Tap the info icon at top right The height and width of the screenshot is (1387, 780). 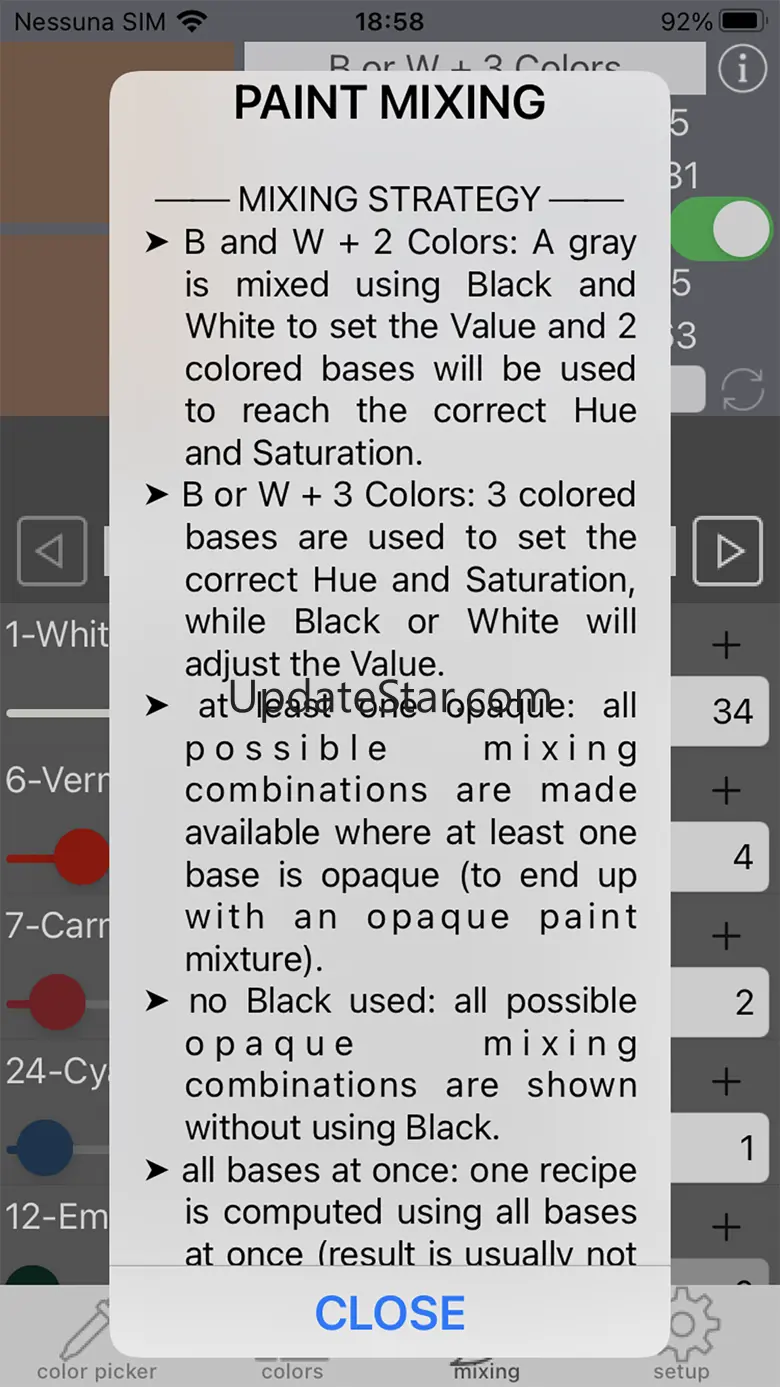tap(742, 68)
